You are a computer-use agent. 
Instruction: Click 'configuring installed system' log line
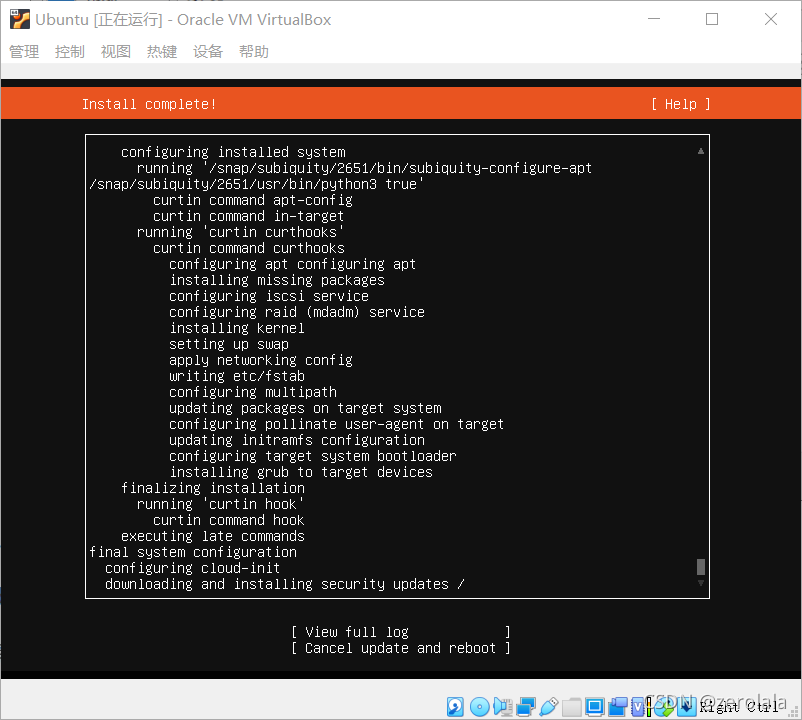[233, 152]
